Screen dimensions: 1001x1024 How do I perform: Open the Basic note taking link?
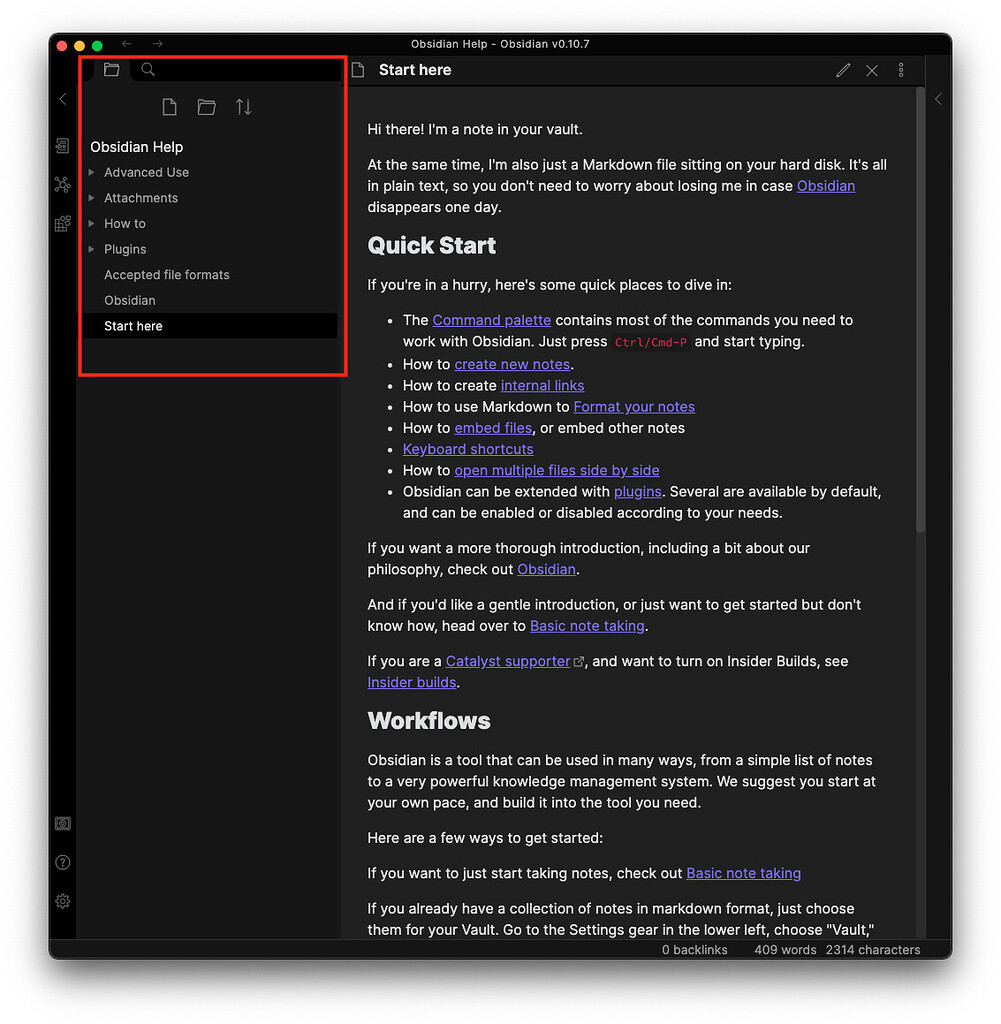coord(587,626)
